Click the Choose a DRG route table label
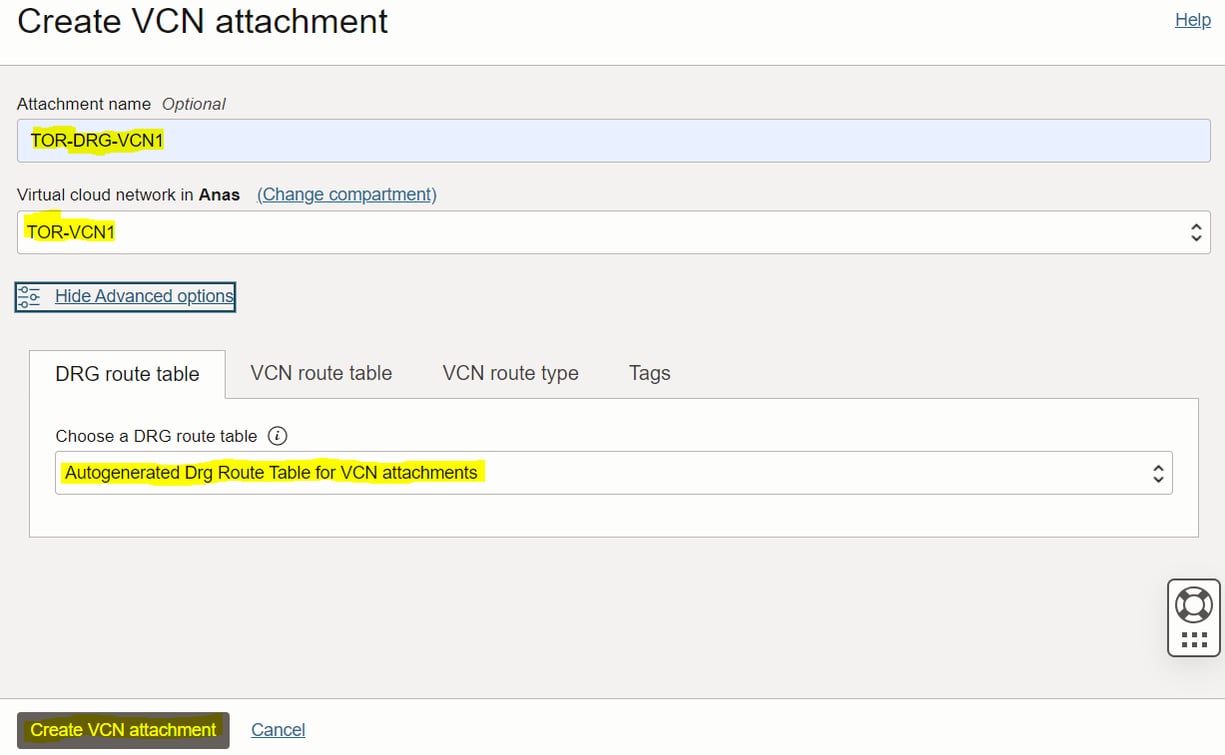The image size is (1225, 755). (156, 436)
